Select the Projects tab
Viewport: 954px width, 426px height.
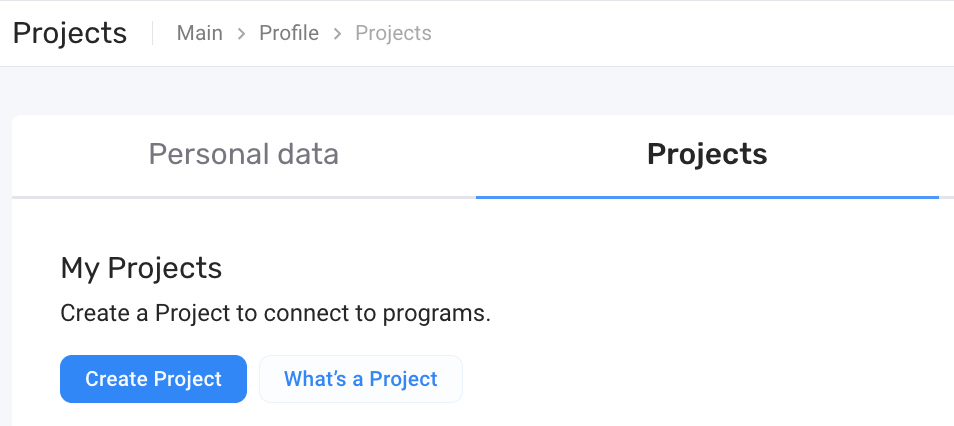tap(707, 154)
